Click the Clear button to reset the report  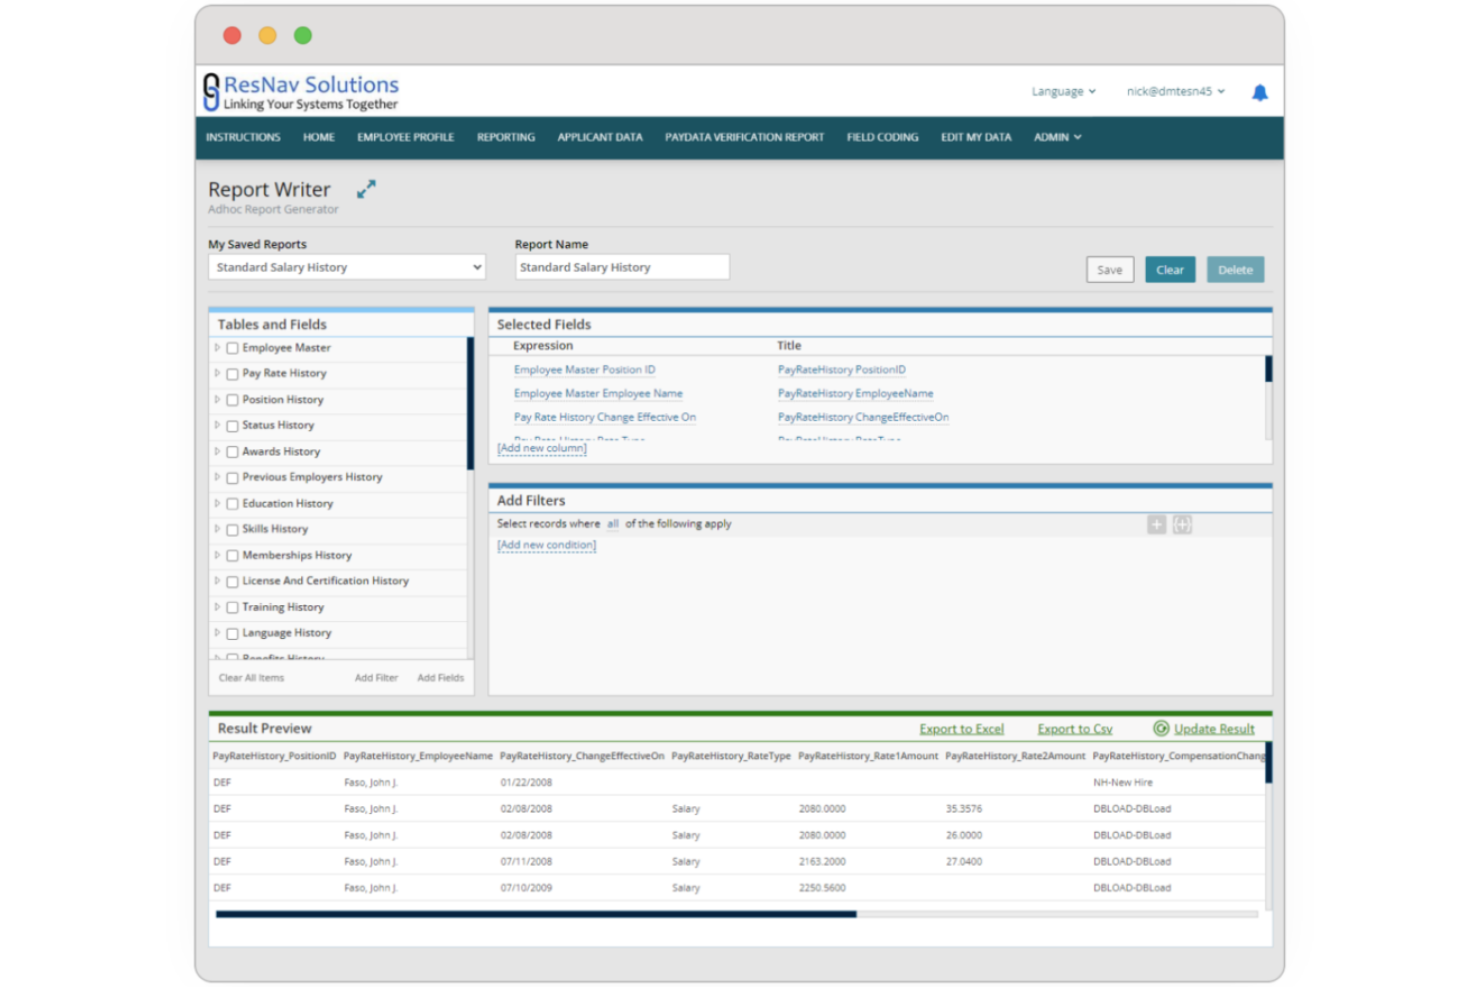coord(1170,269)
